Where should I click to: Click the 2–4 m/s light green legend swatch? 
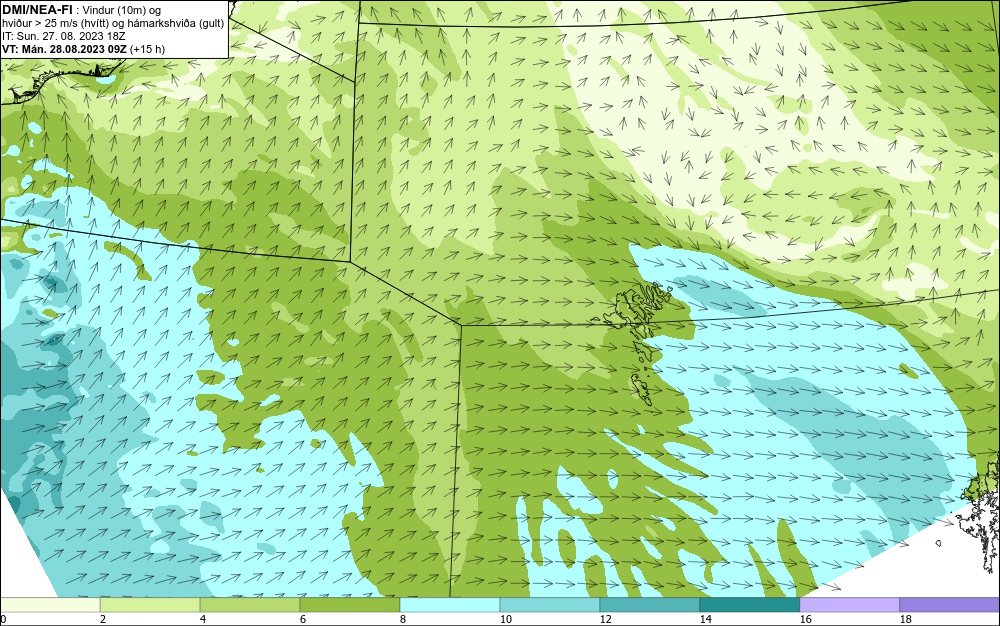[150, 605]
